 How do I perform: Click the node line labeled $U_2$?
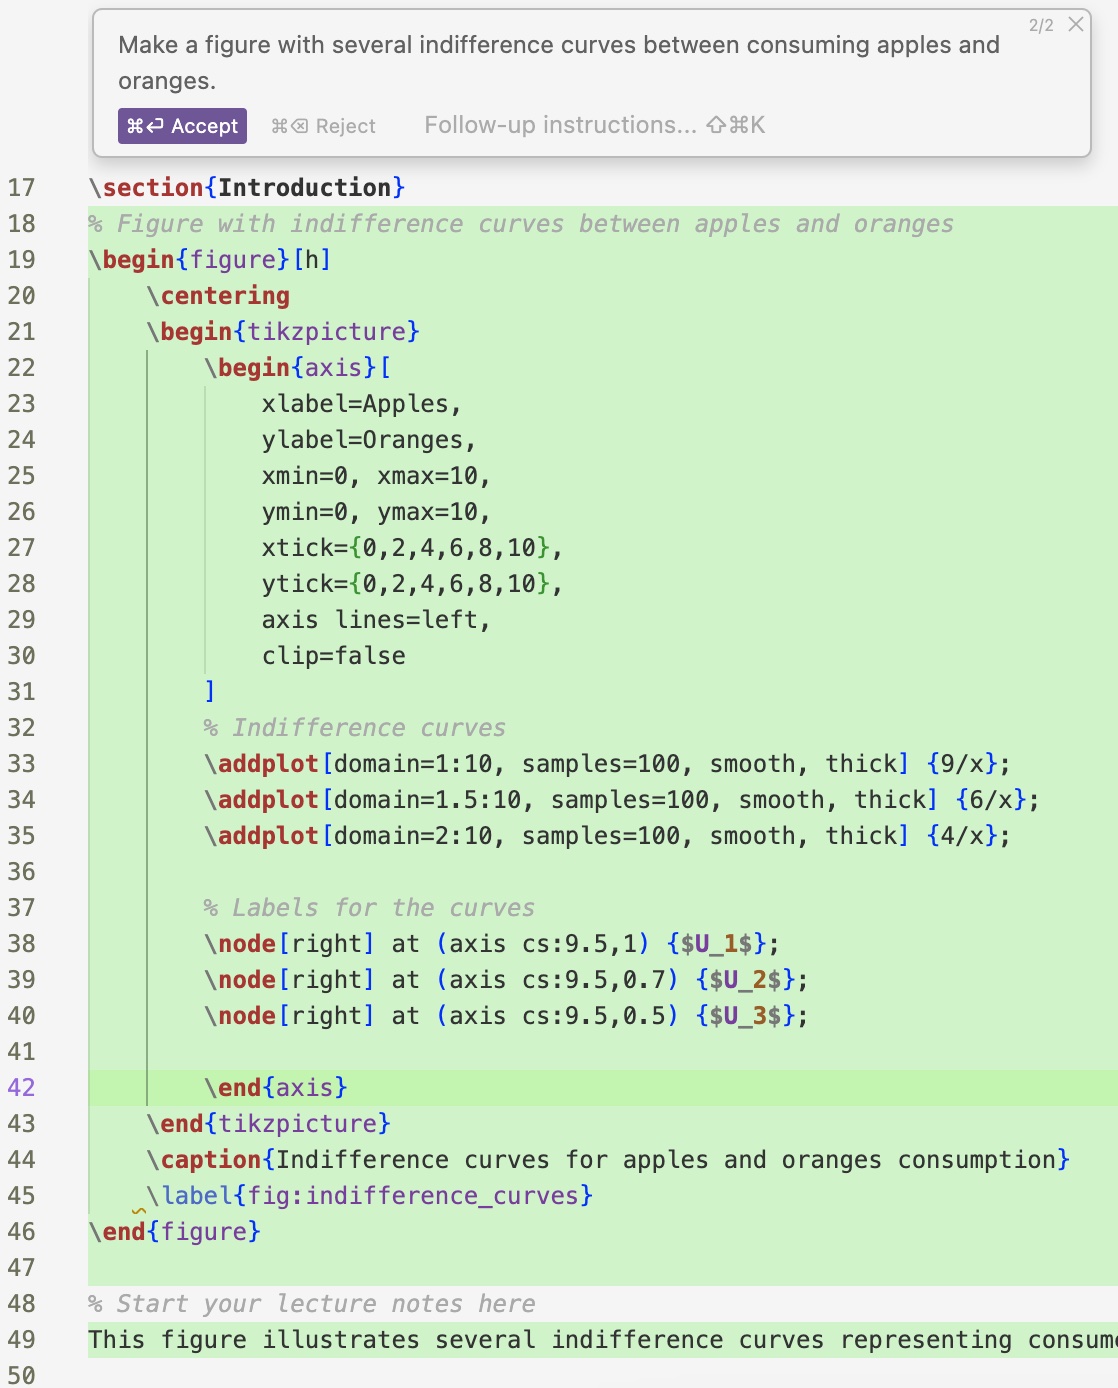506,979
